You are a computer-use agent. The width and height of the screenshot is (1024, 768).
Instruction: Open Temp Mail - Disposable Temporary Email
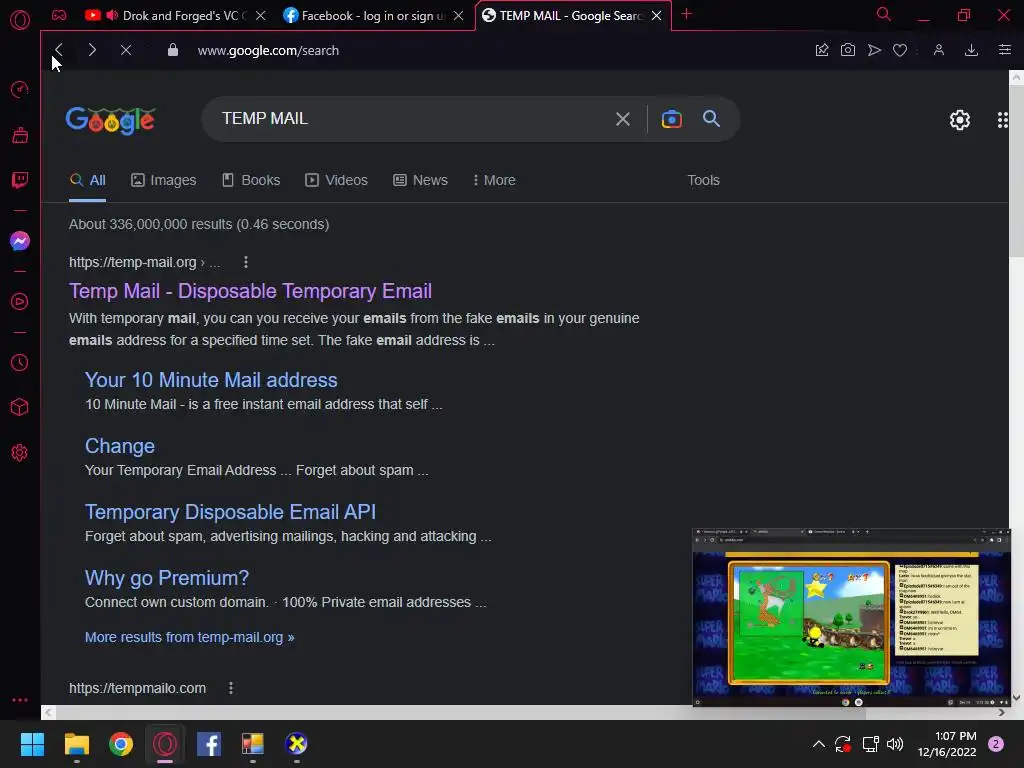click(x=250, y=291)
